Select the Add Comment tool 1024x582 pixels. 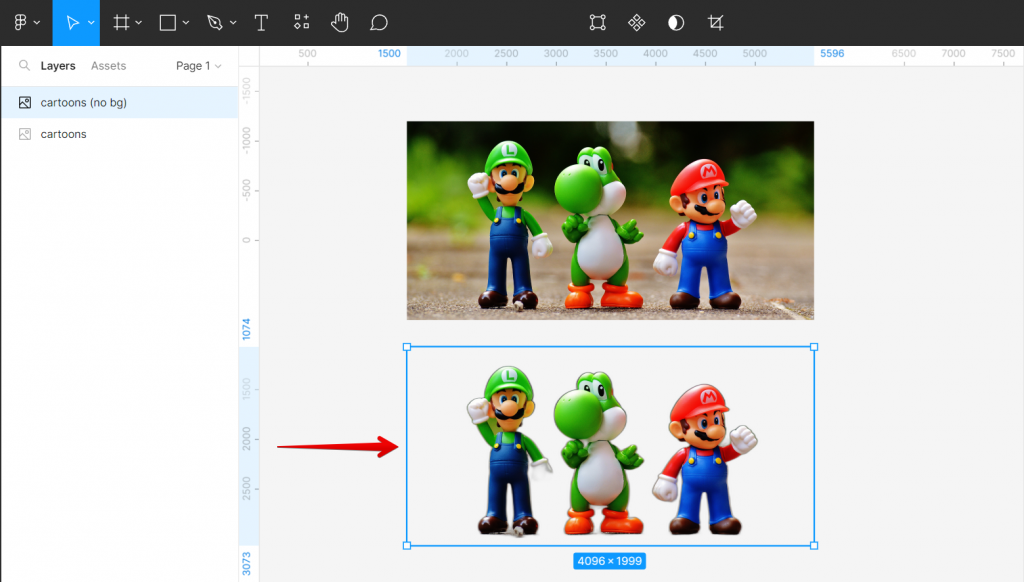coord(378,22)
